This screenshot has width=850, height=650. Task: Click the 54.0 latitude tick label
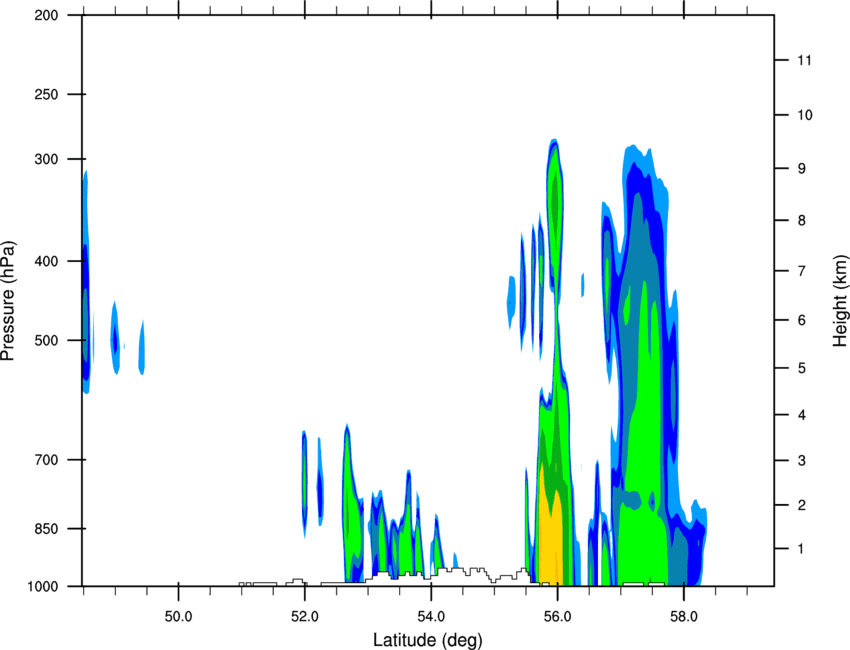tap(431, 617)
